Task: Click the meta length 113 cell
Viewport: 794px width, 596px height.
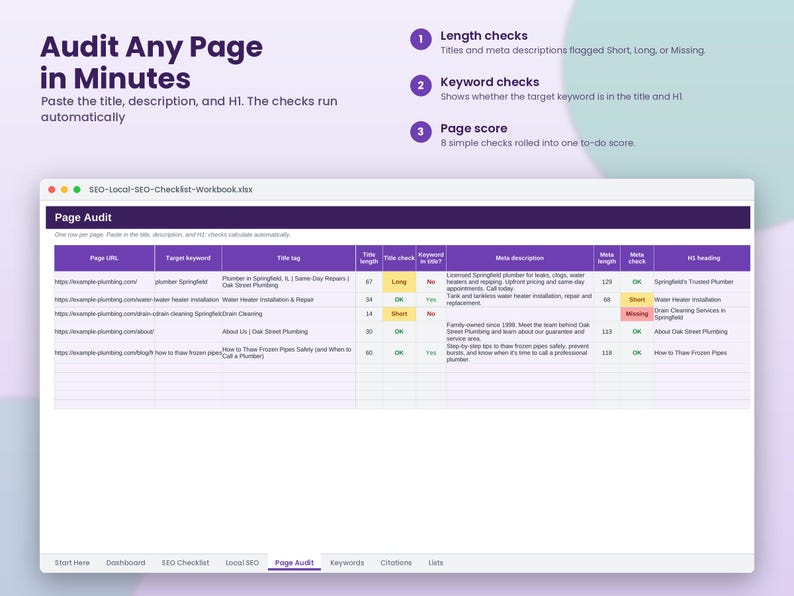Action: [607, 332]
